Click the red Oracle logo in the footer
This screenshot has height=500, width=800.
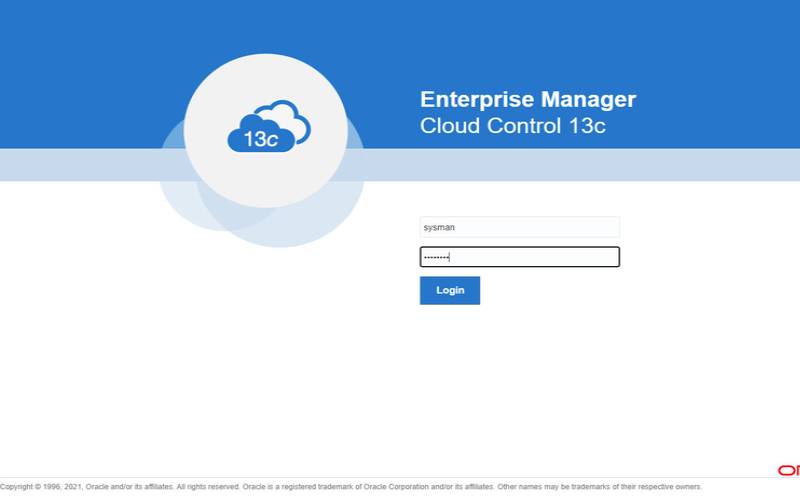point(789,470)
